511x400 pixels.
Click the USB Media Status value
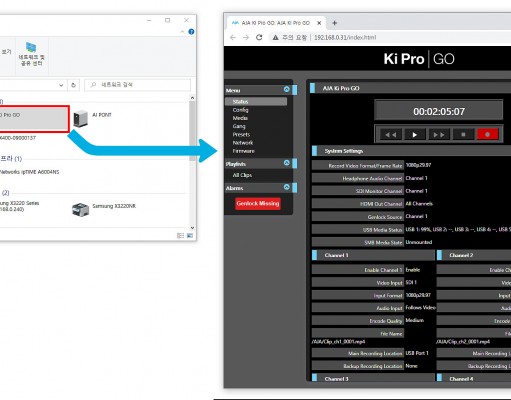[458, 229]
